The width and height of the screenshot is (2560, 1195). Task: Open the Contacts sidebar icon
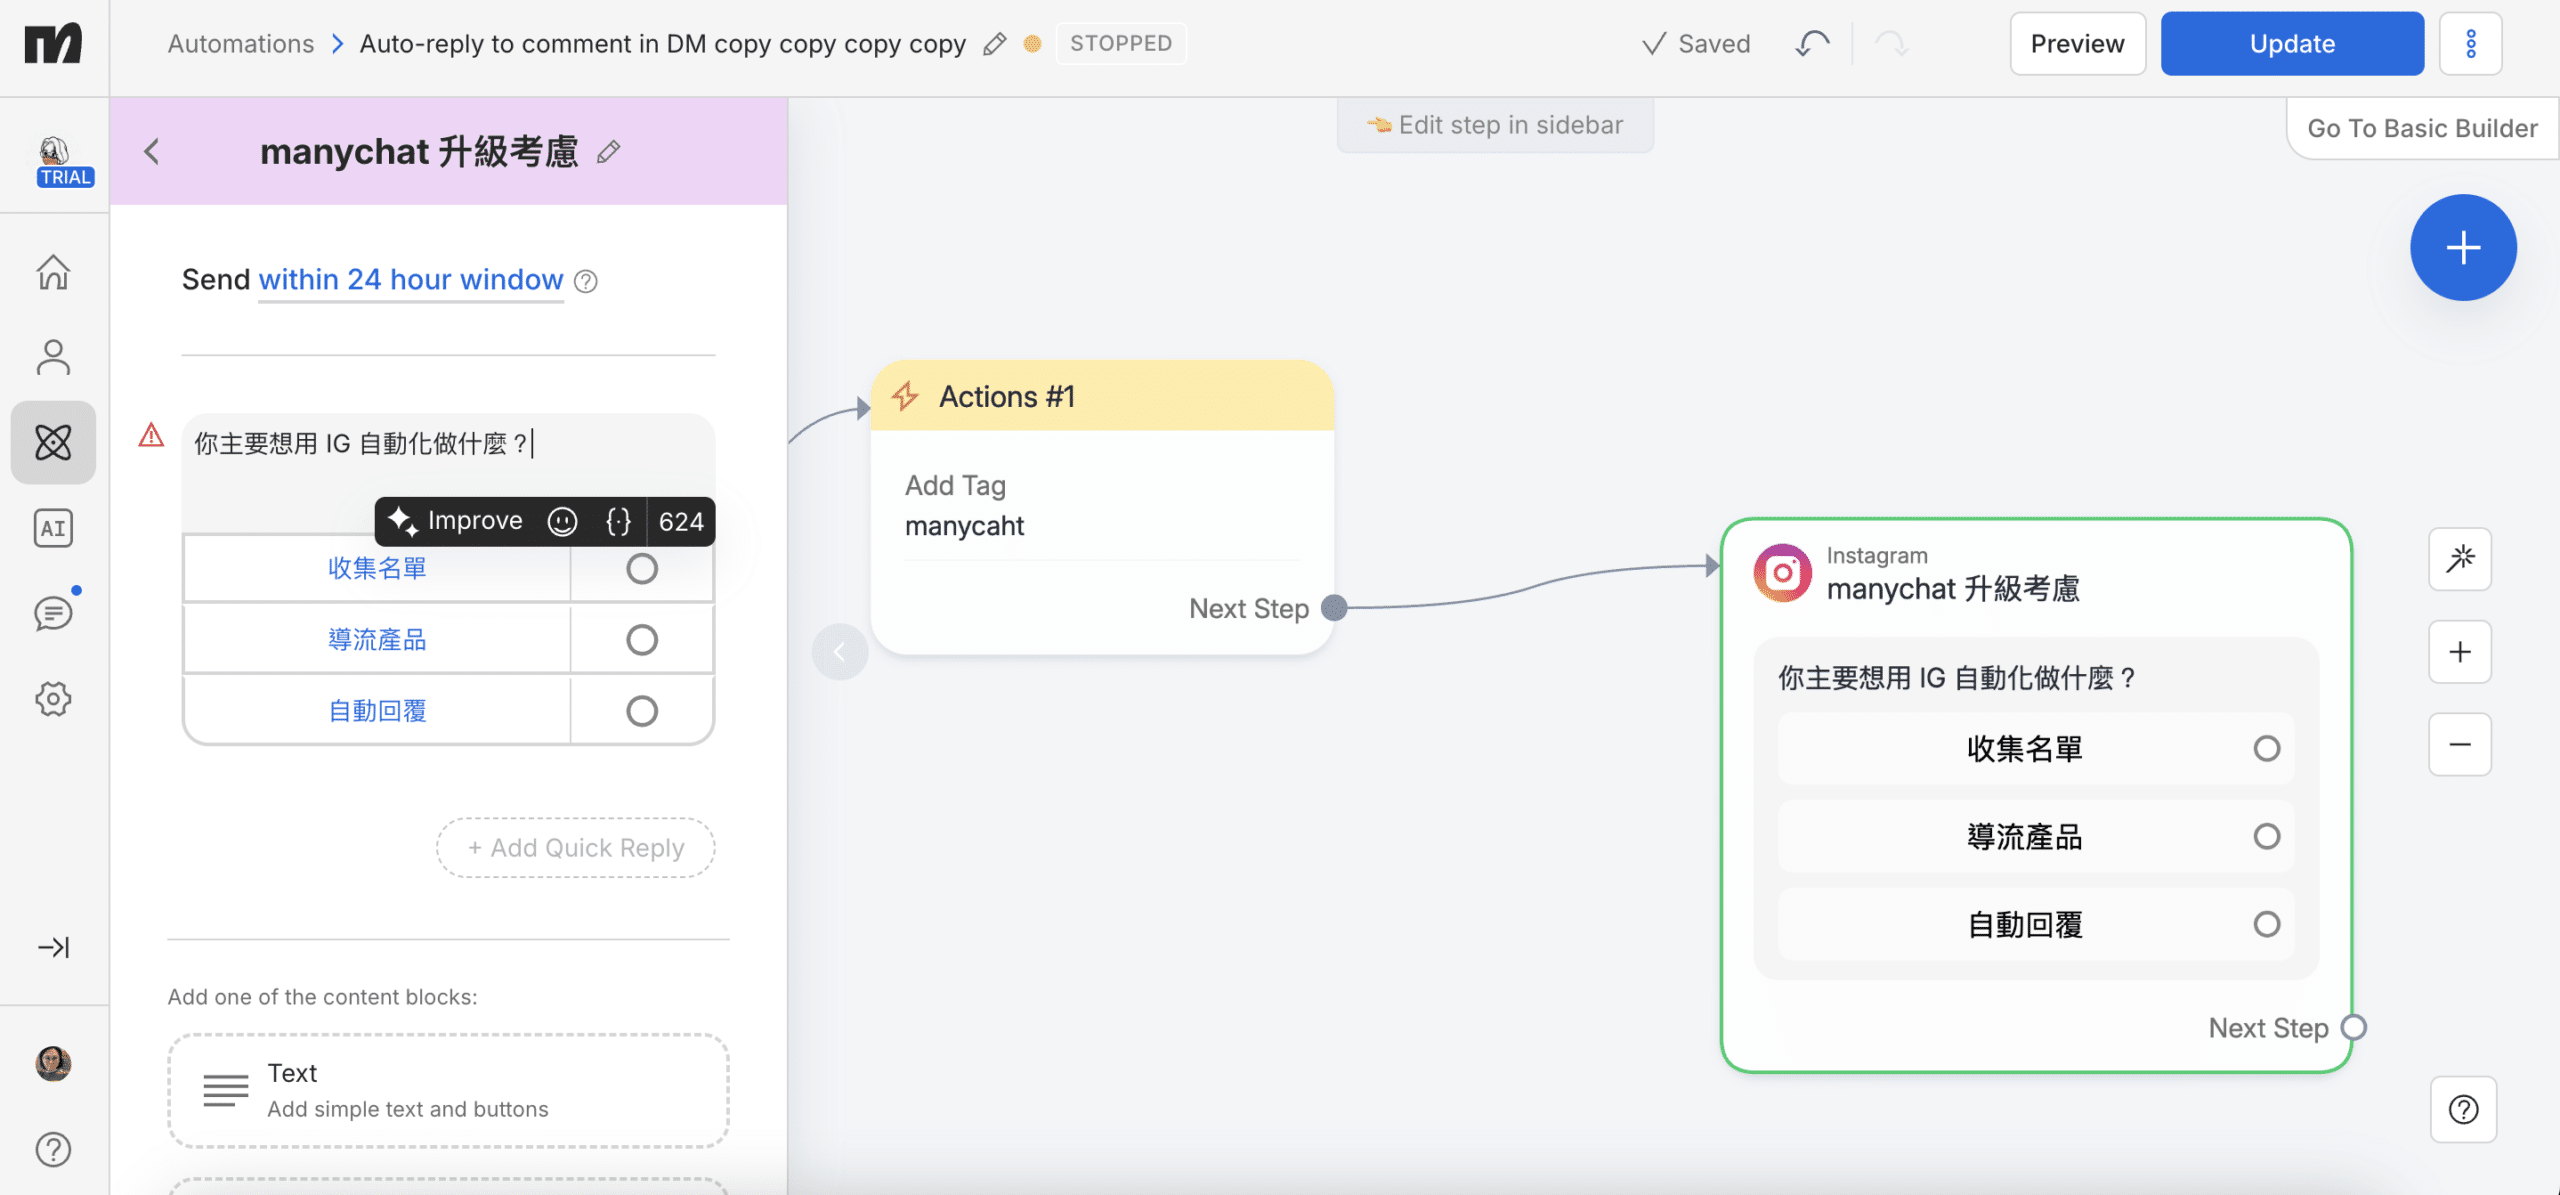(53, 357)
